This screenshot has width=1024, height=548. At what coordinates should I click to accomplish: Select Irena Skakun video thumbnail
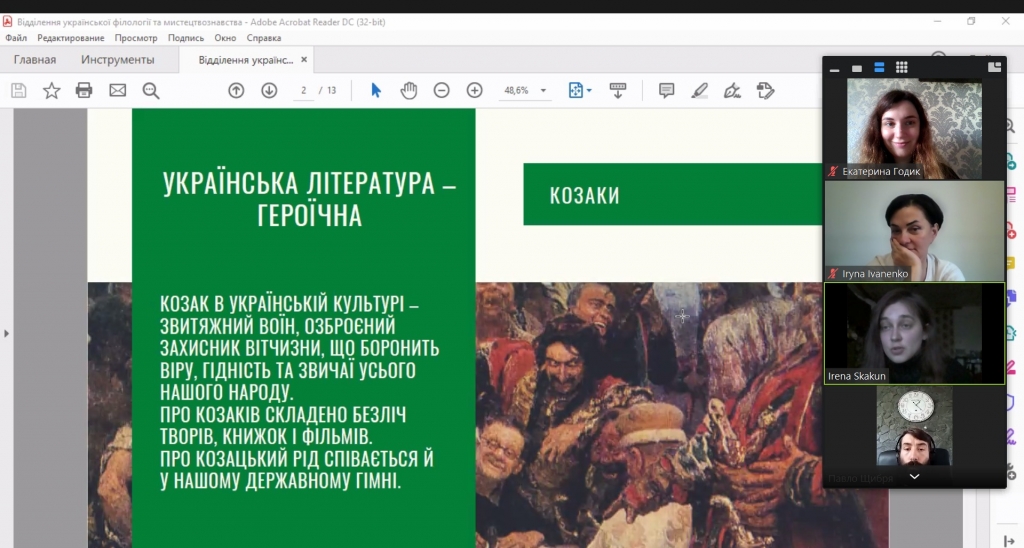pyautogui.click(x=914, y=333)
